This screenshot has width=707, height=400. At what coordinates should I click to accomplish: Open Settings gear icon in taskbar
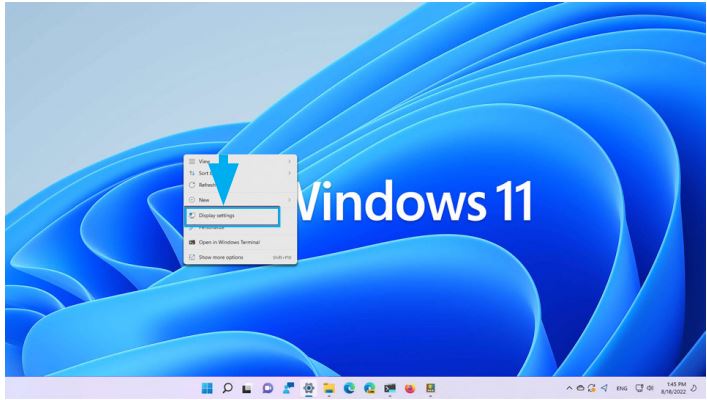click(x=309, y=389)
